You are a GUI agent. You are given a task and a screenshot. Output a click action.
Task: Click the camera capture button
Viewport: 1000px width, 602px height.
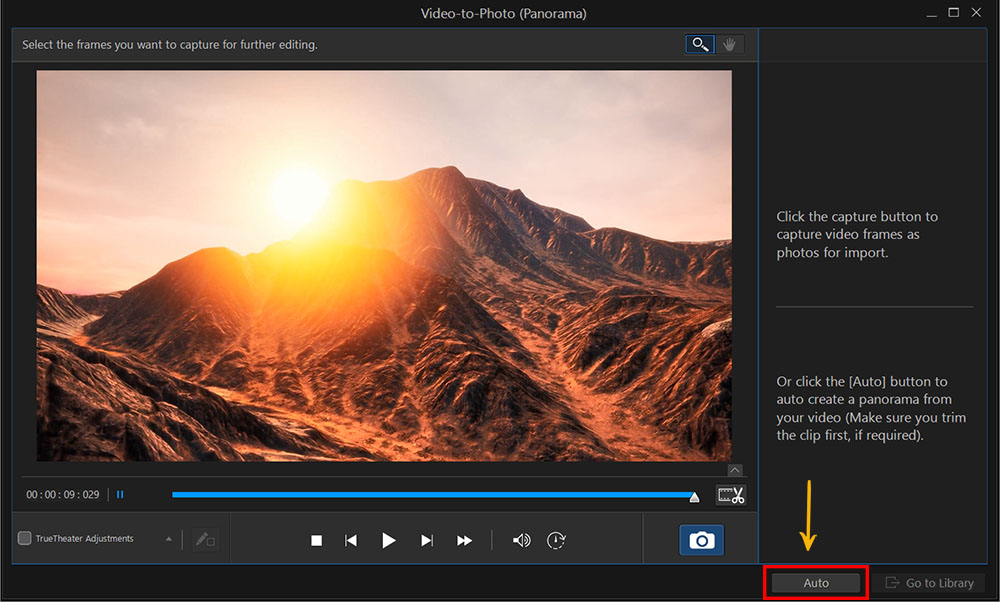point(702,540)
